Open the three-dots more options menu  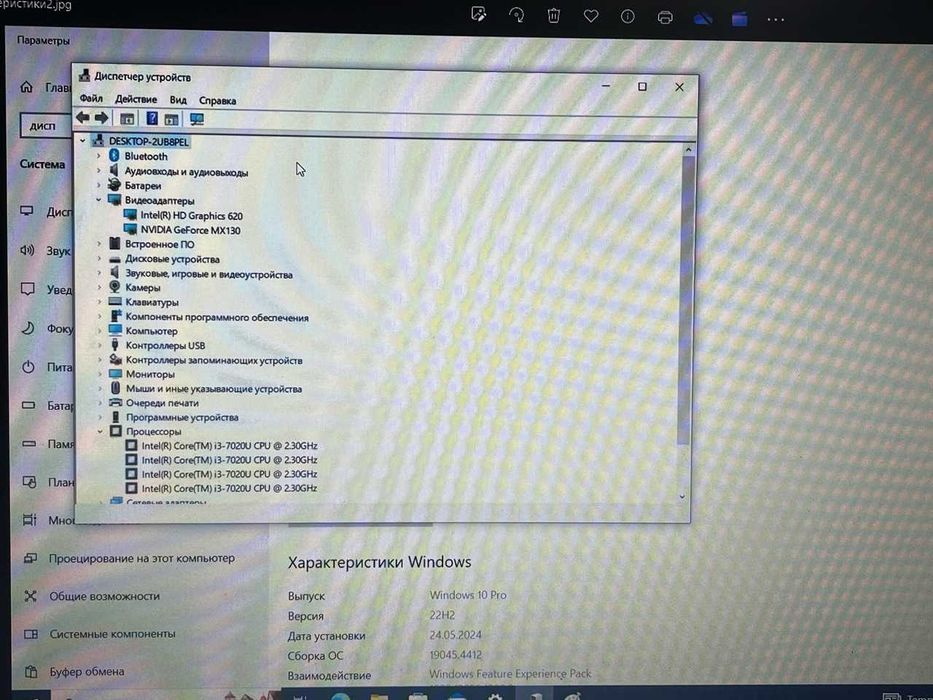click(x=776, y=20)
